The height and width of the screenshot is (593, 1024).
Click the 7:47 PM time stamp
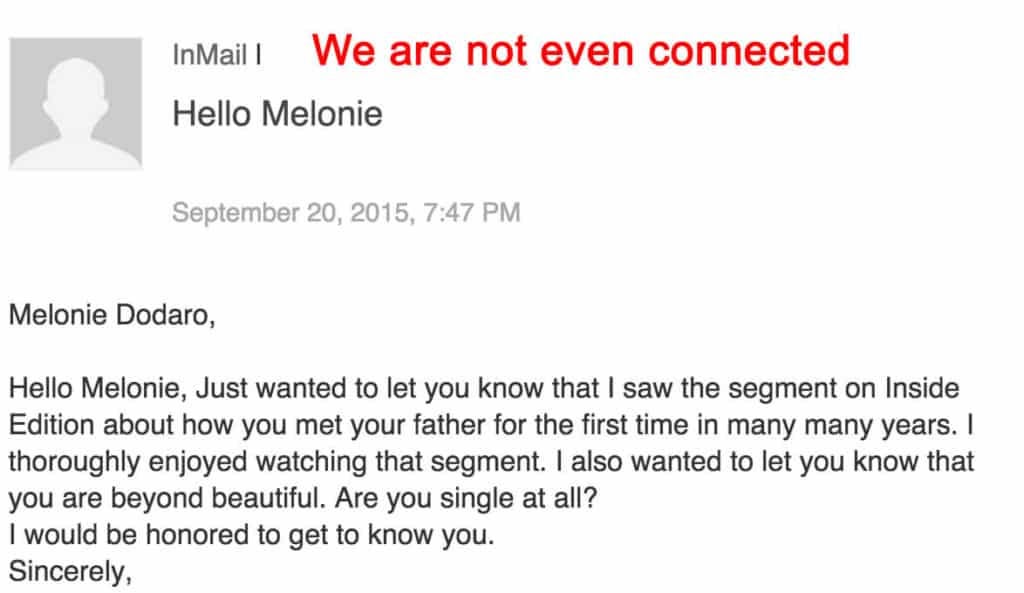click(x=478, y=213)
